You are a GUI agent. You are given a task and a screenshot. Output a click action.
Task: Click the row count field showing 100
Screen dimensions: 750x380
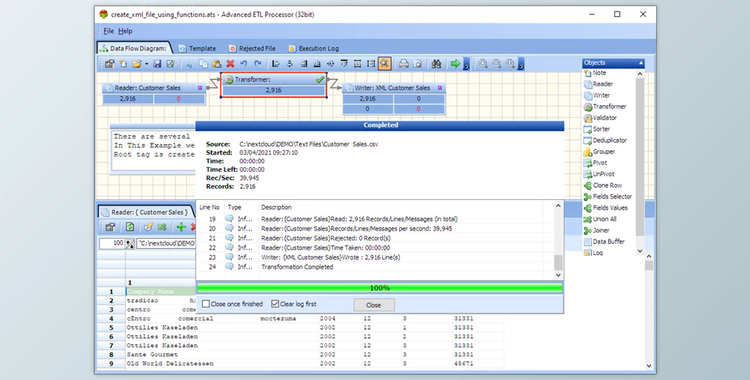pos(112,243)
